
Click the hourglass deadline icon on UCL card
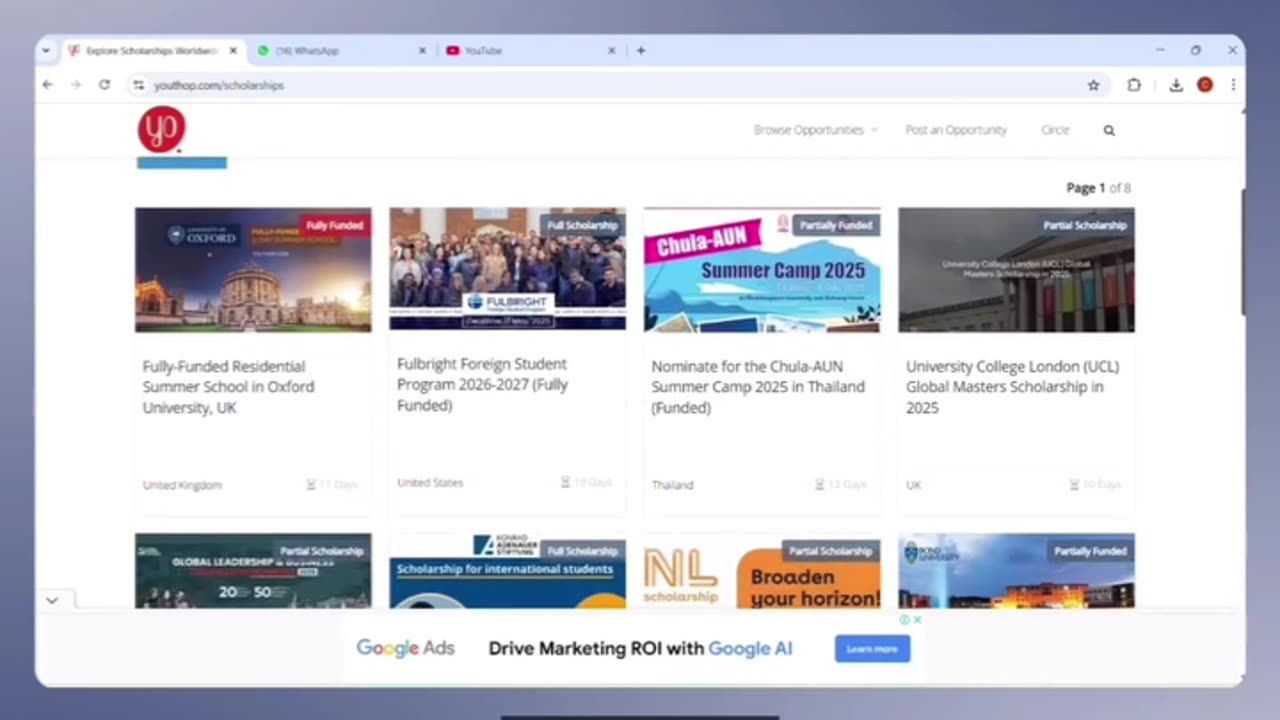point(1074,485)
